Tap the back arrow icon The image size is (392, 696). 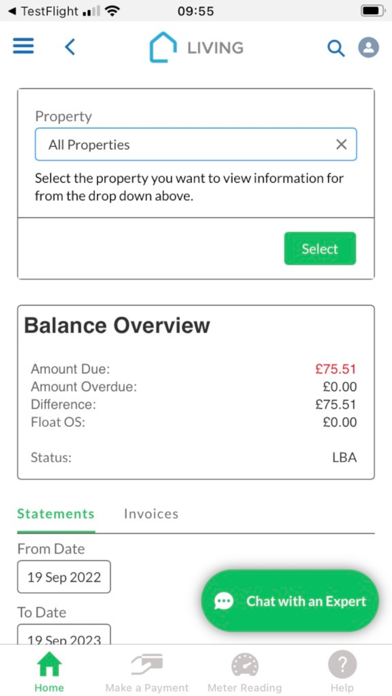coord(70,47)
